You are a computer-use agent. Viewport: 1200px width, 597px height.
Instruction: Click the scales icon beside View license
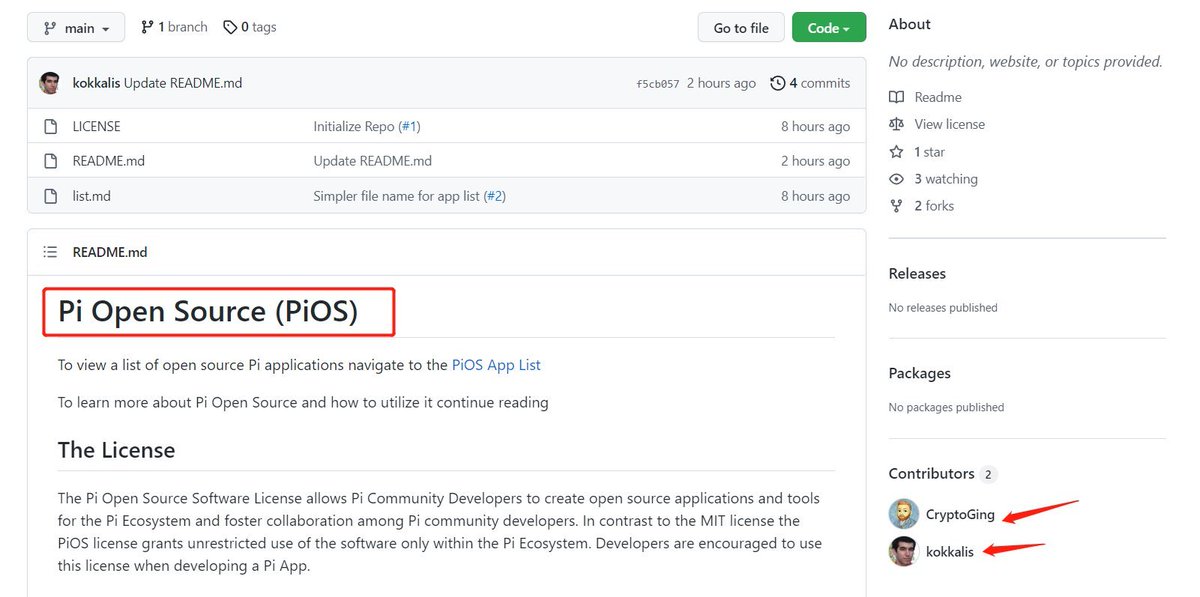point(896,124)
